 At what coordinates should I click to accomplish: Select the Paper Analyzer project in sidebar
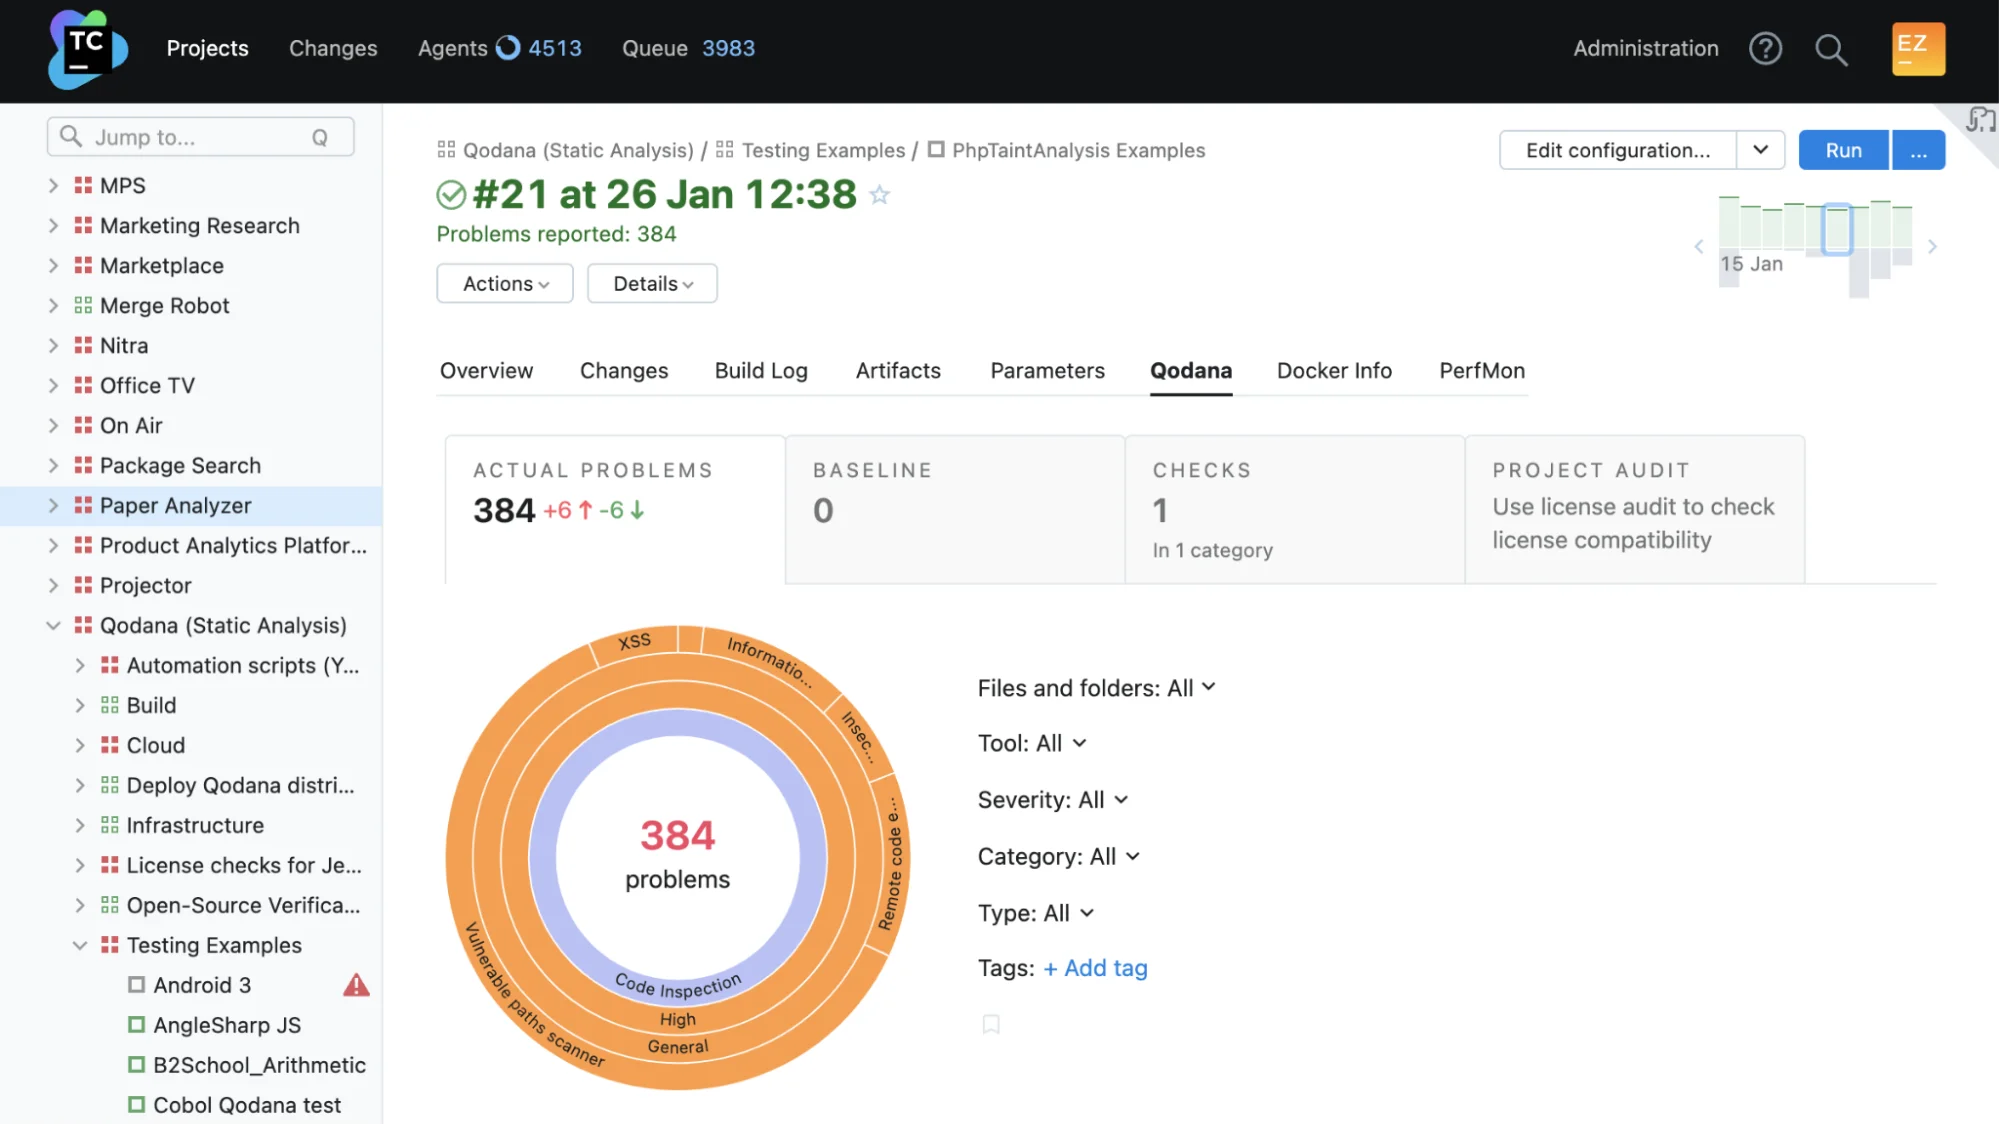click(x=175, y=505)
